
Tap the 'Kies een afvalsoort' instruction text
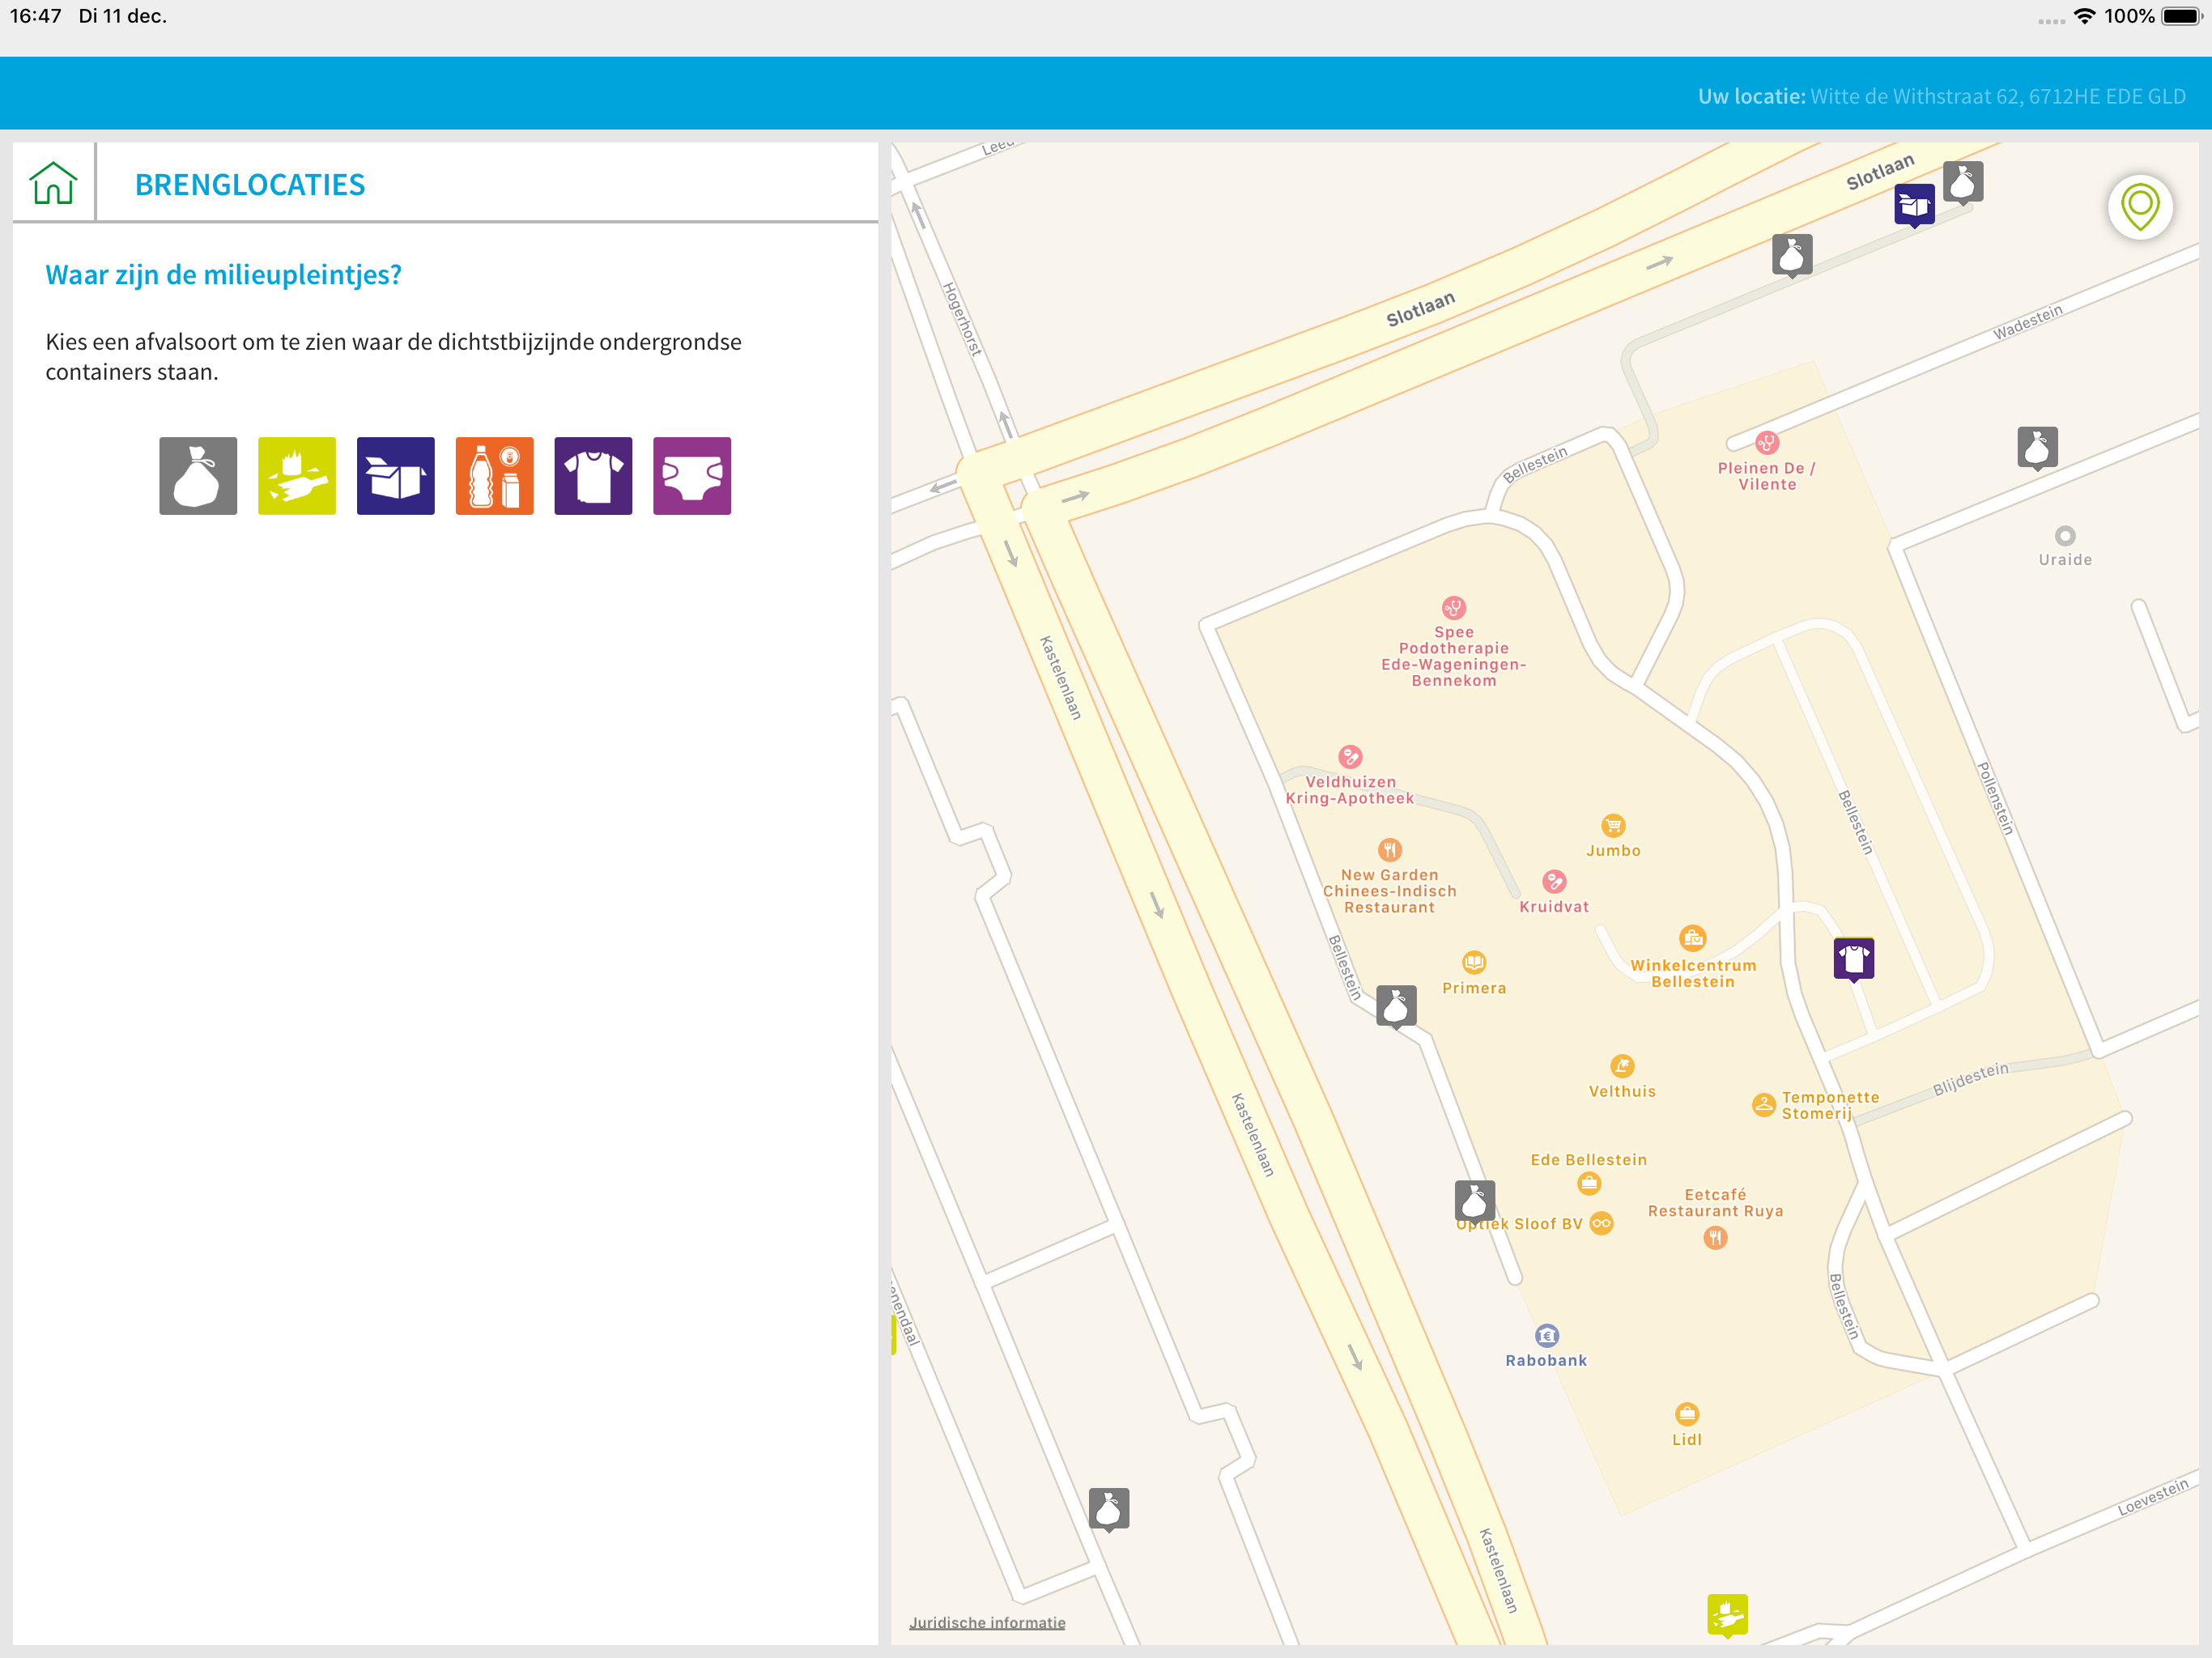(393, 357)
